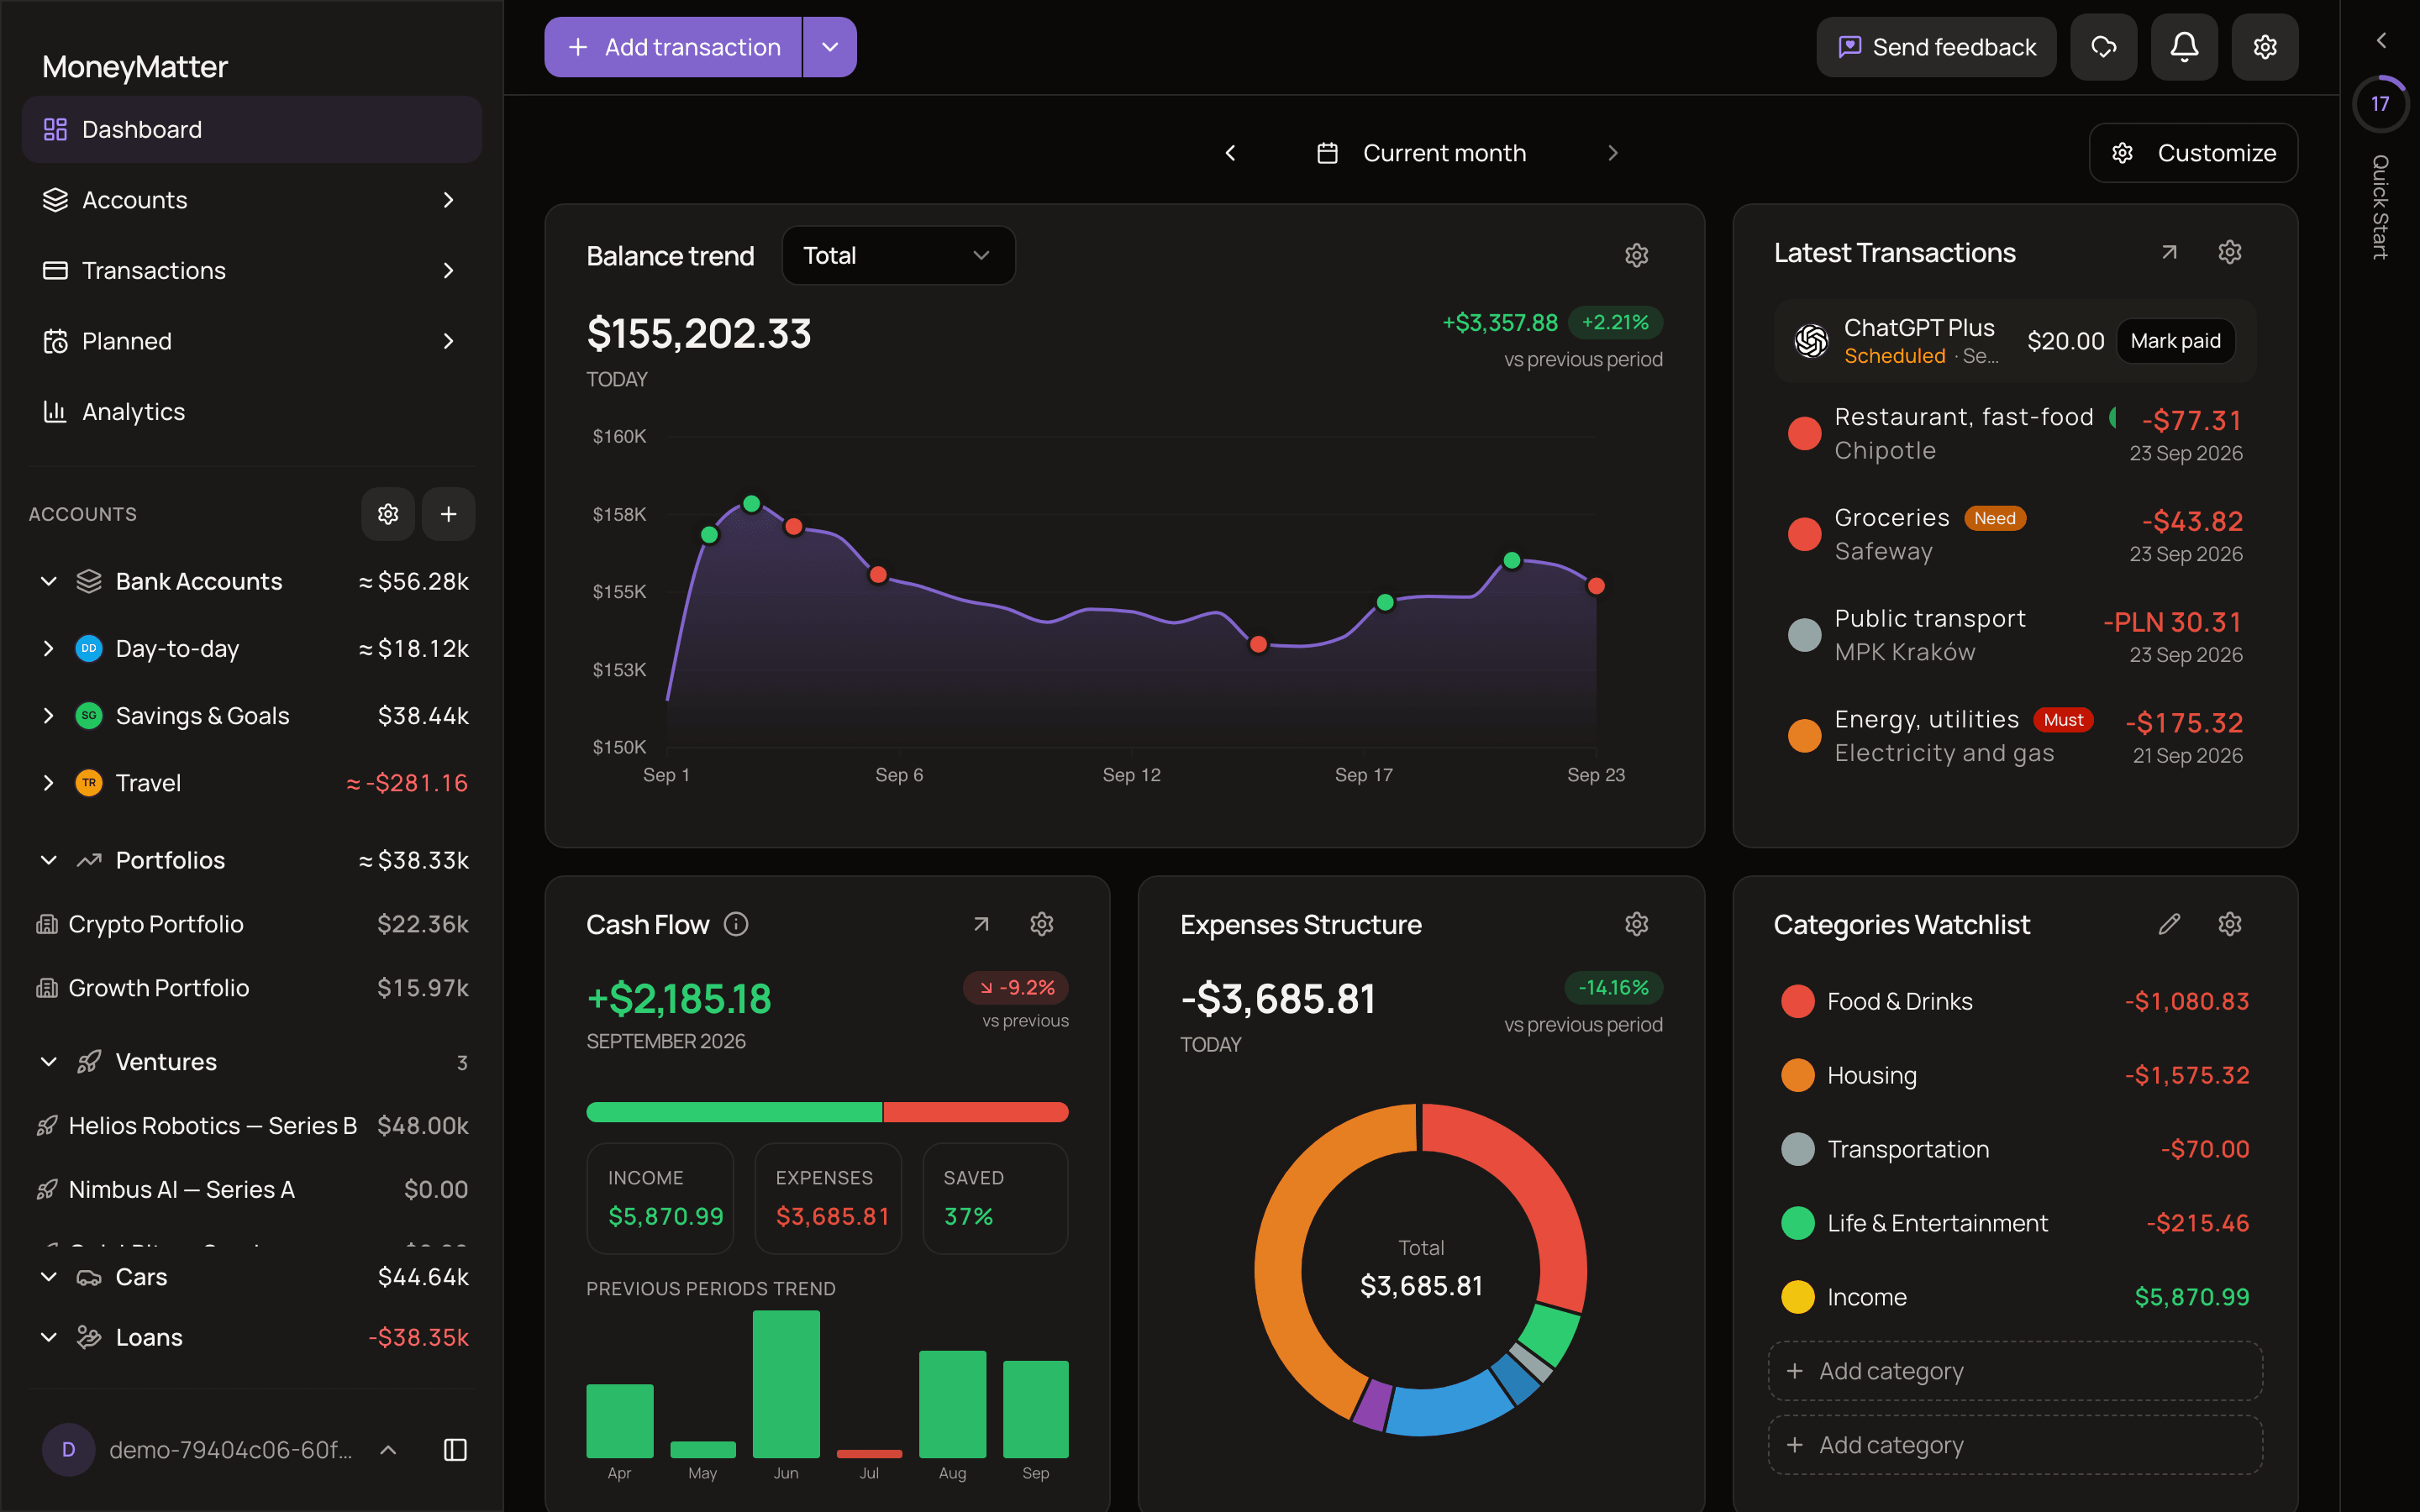Open Dashboard in sidebar
This screenshot has width=2420, height=1512.
click(252, 129)
